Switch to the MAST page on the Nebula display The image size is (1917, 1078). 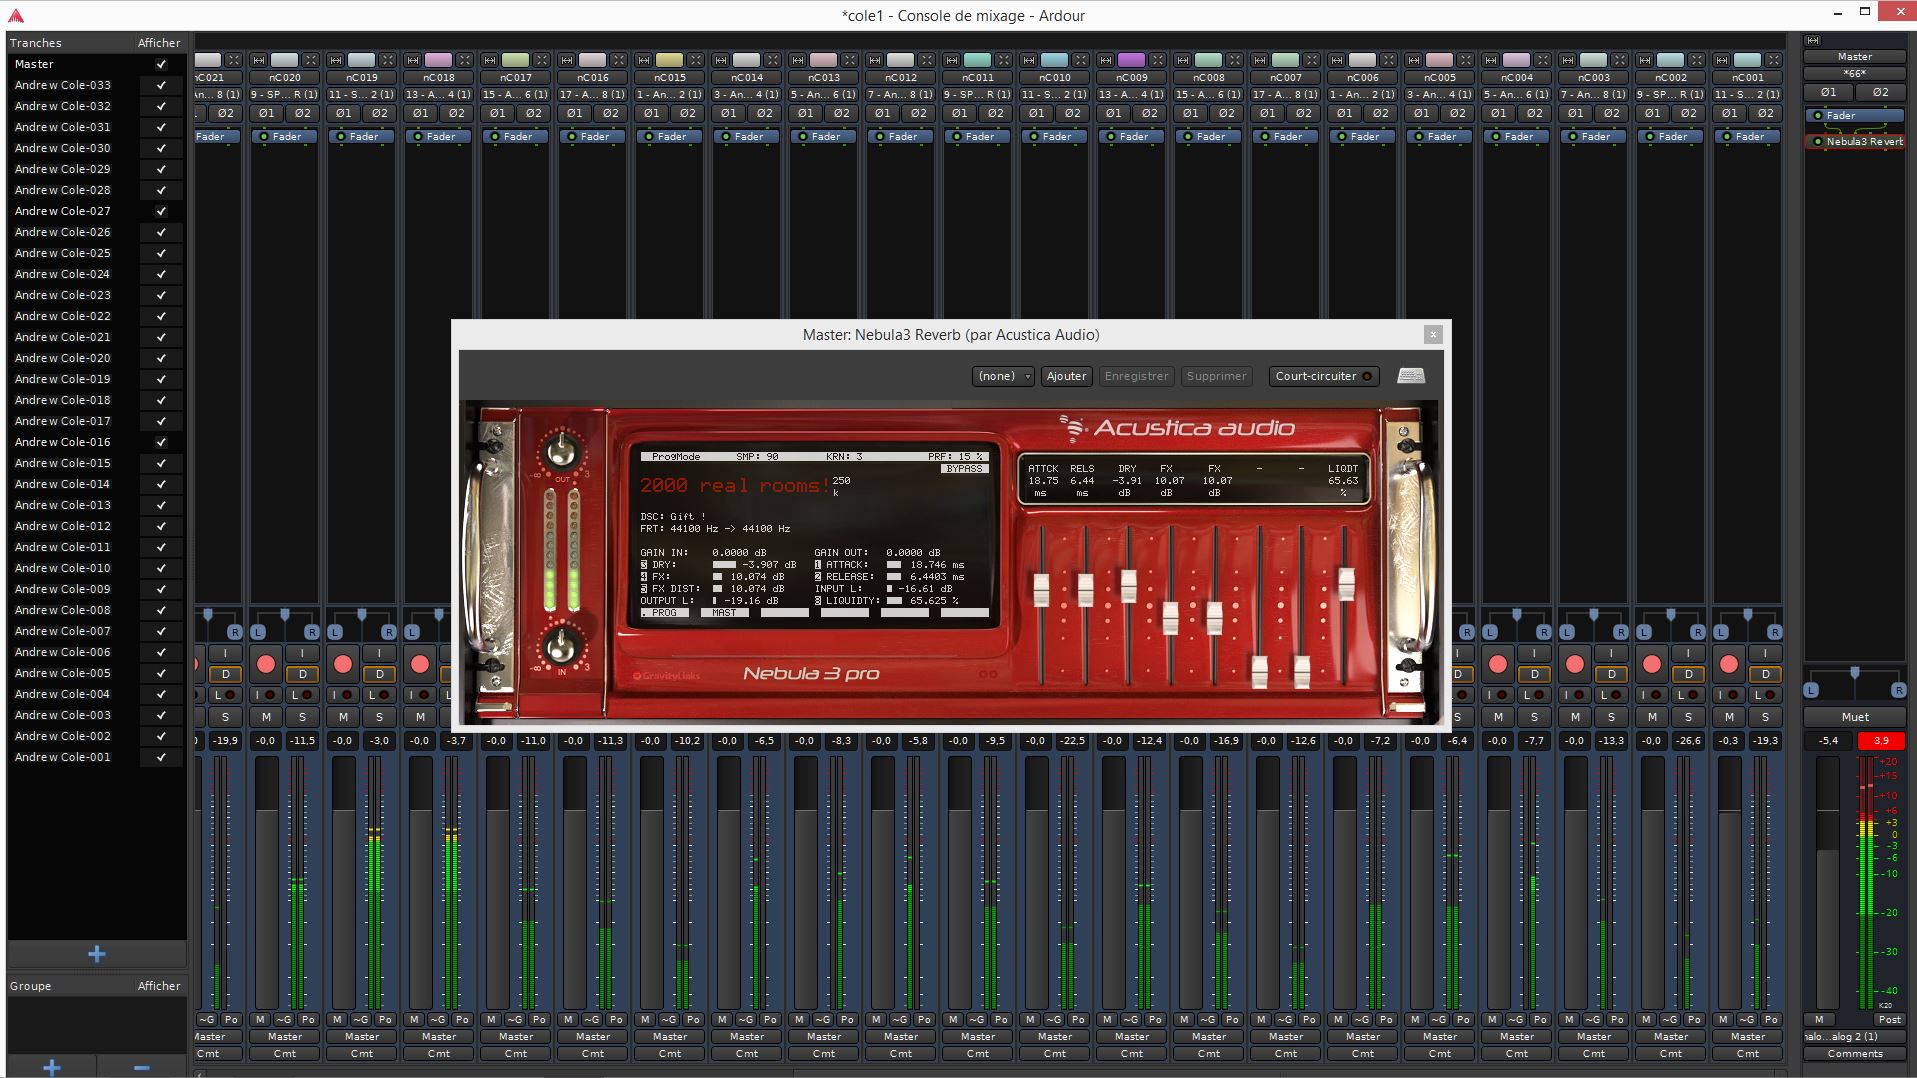coord(726,612)
